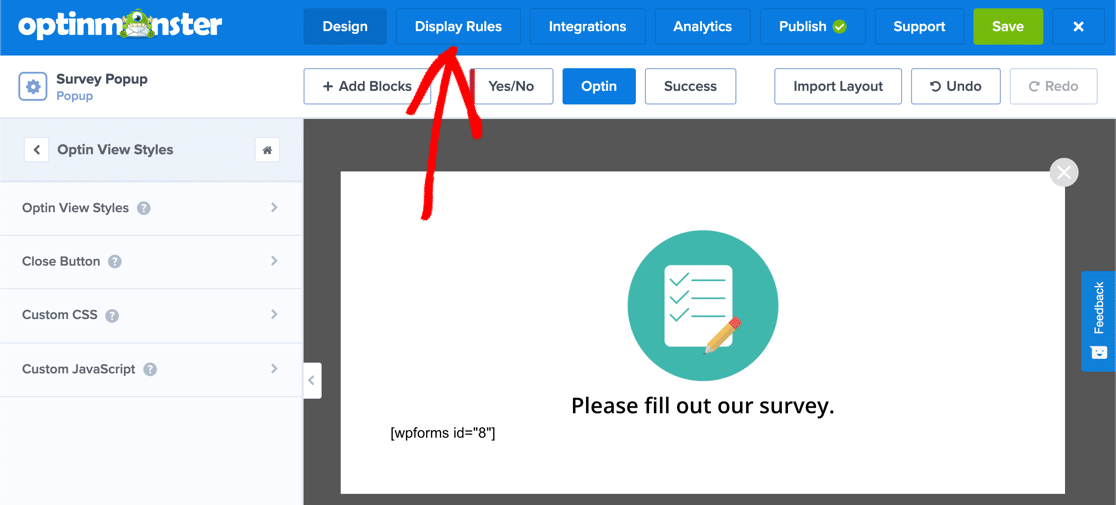Undo the last change
1116x505 pixels.
[x=956, y=86]
